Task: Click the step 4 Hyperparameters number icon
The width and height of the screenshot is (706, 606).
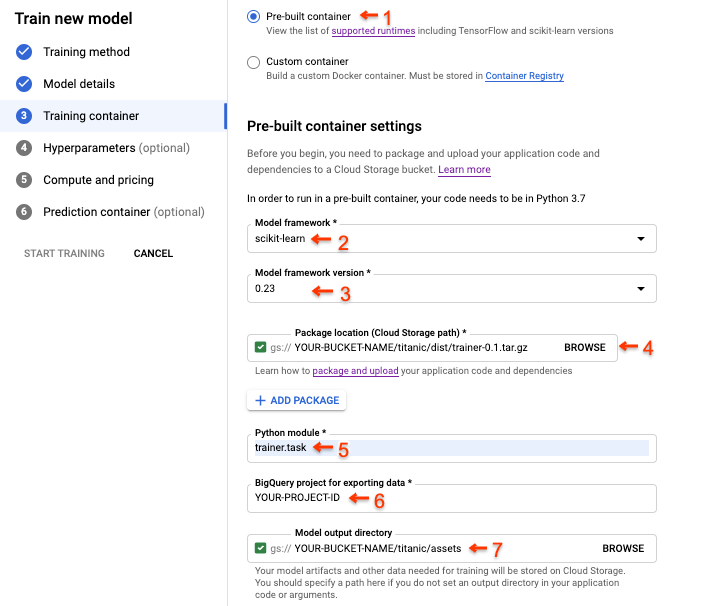Action: [x=24, y=148]
